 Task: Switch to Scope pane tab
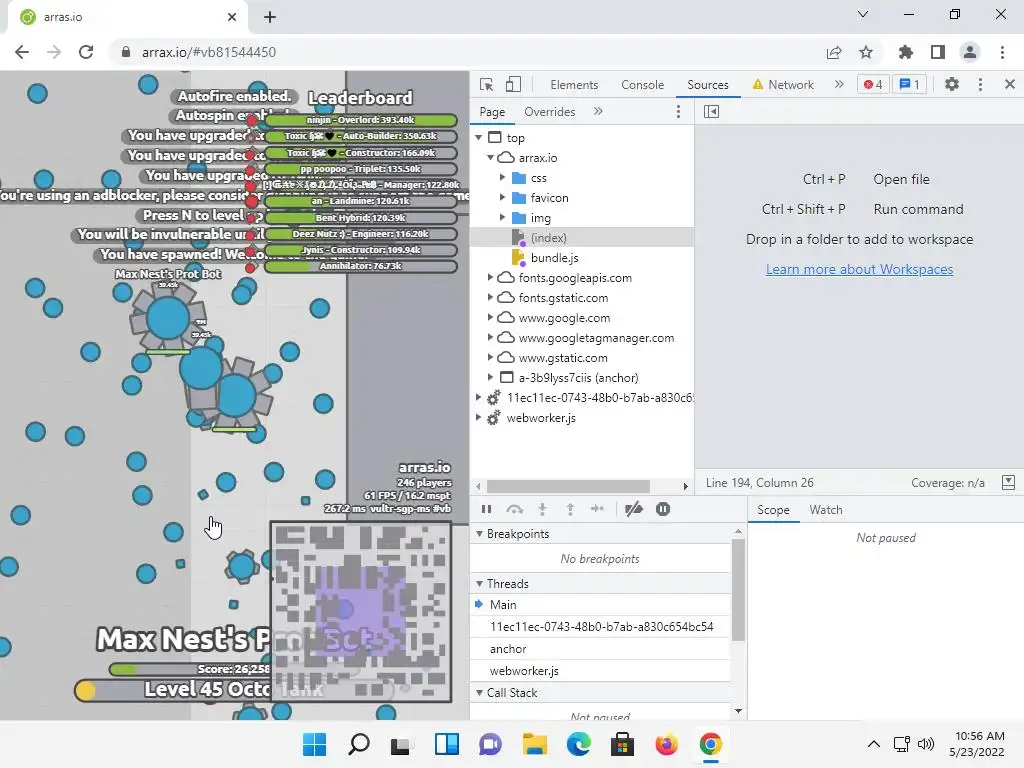click(773, 510)
